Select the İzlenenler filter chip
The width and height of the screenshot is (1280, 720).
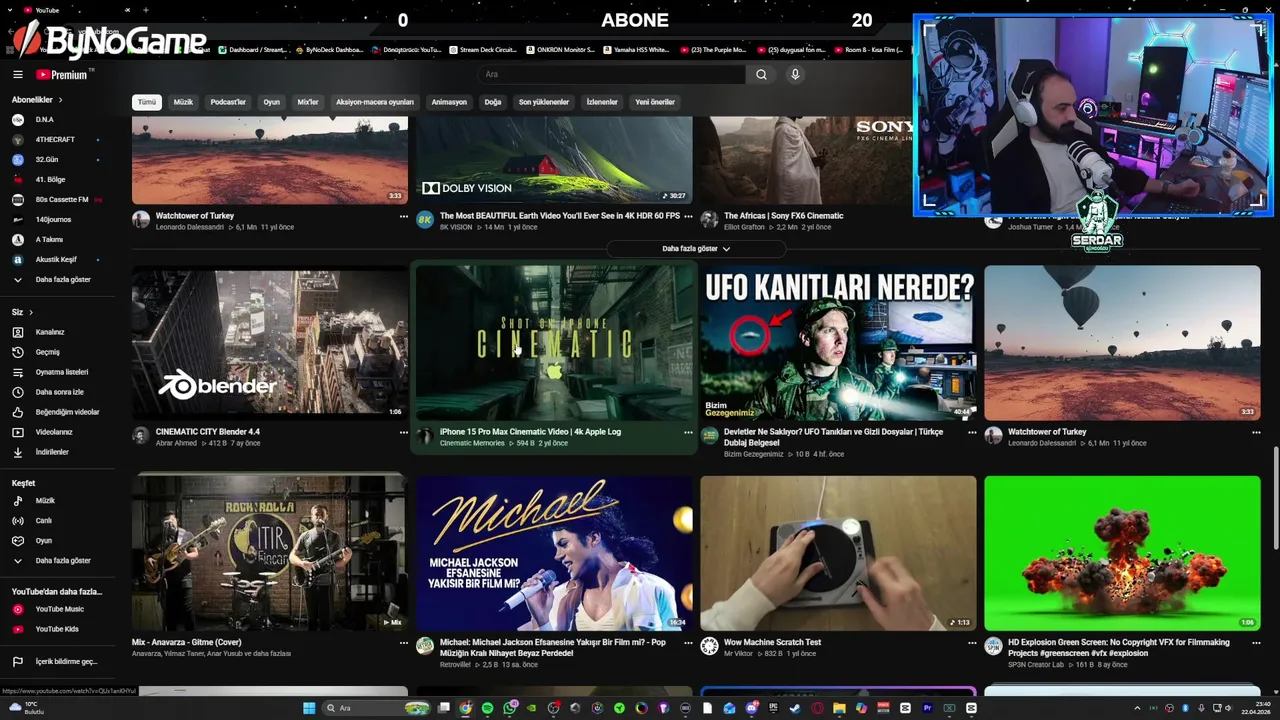click(602, 102)
